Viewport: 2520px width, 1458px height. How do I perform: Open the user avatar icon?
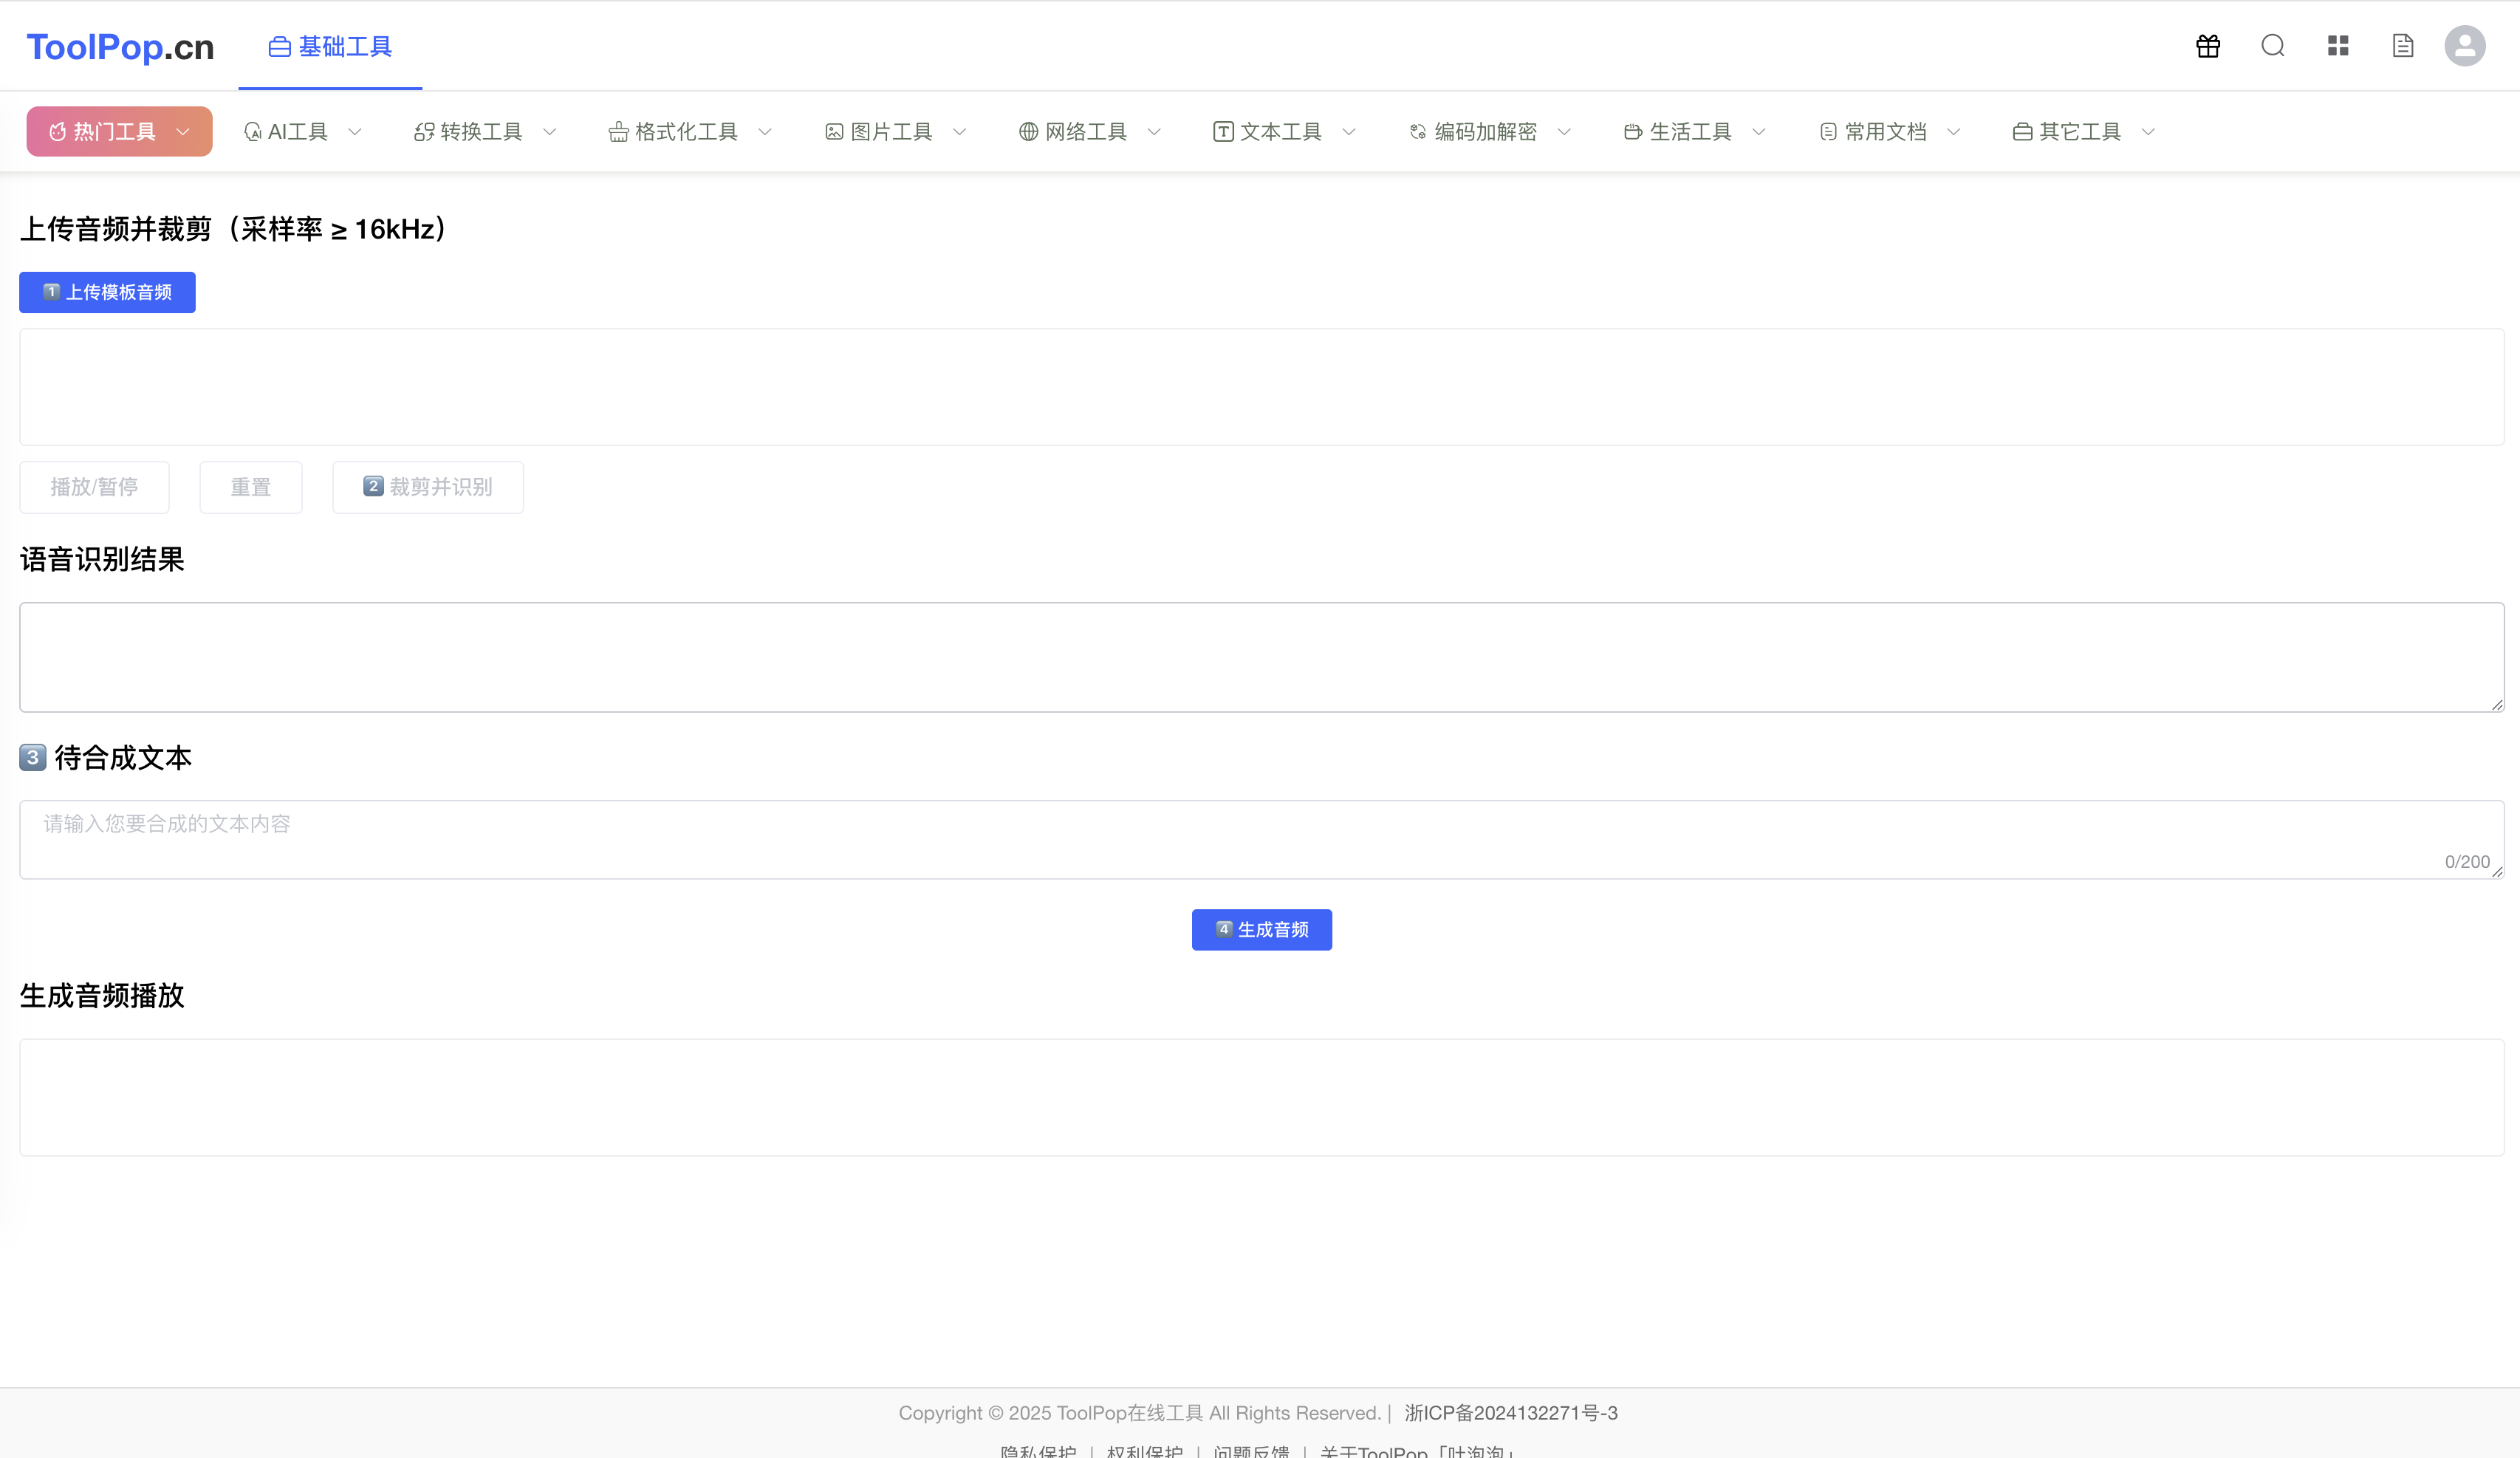2465,45
